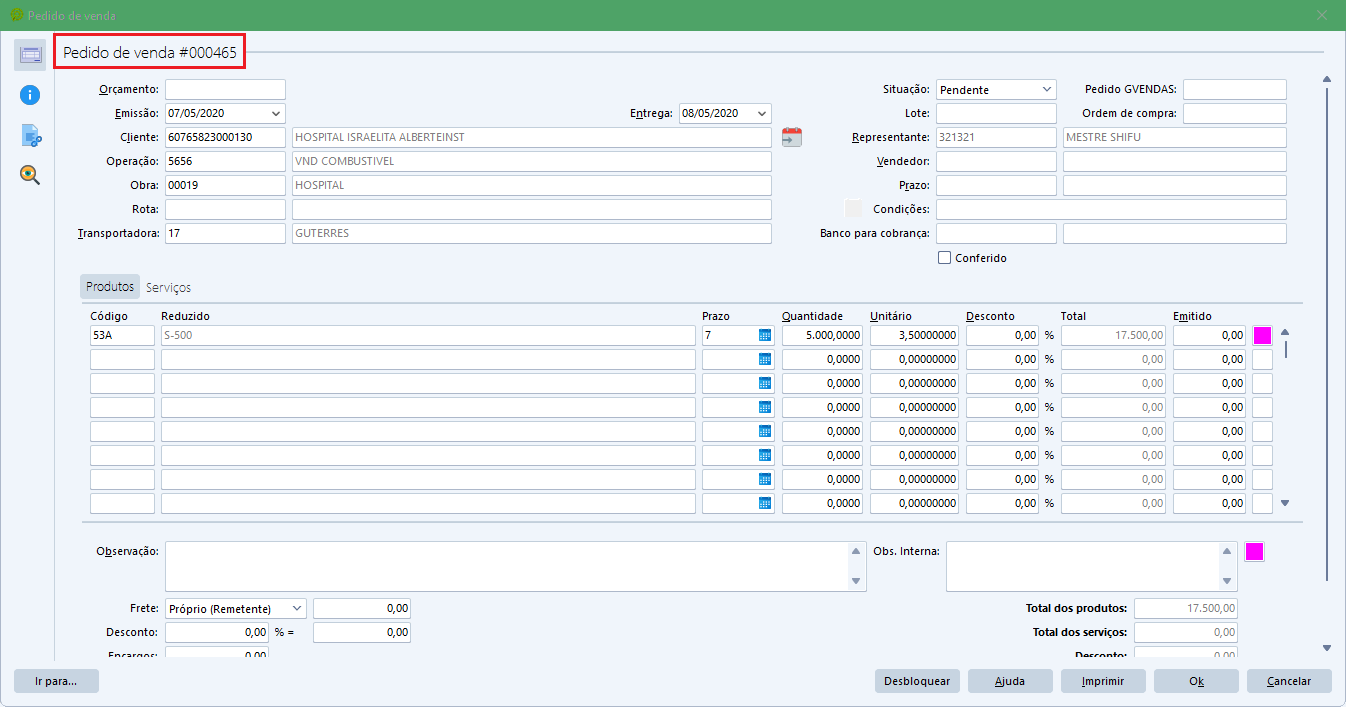Open the sales order form sidebar icon
The width and height of the screenshot is (1346, 707).
pos(30,54)
